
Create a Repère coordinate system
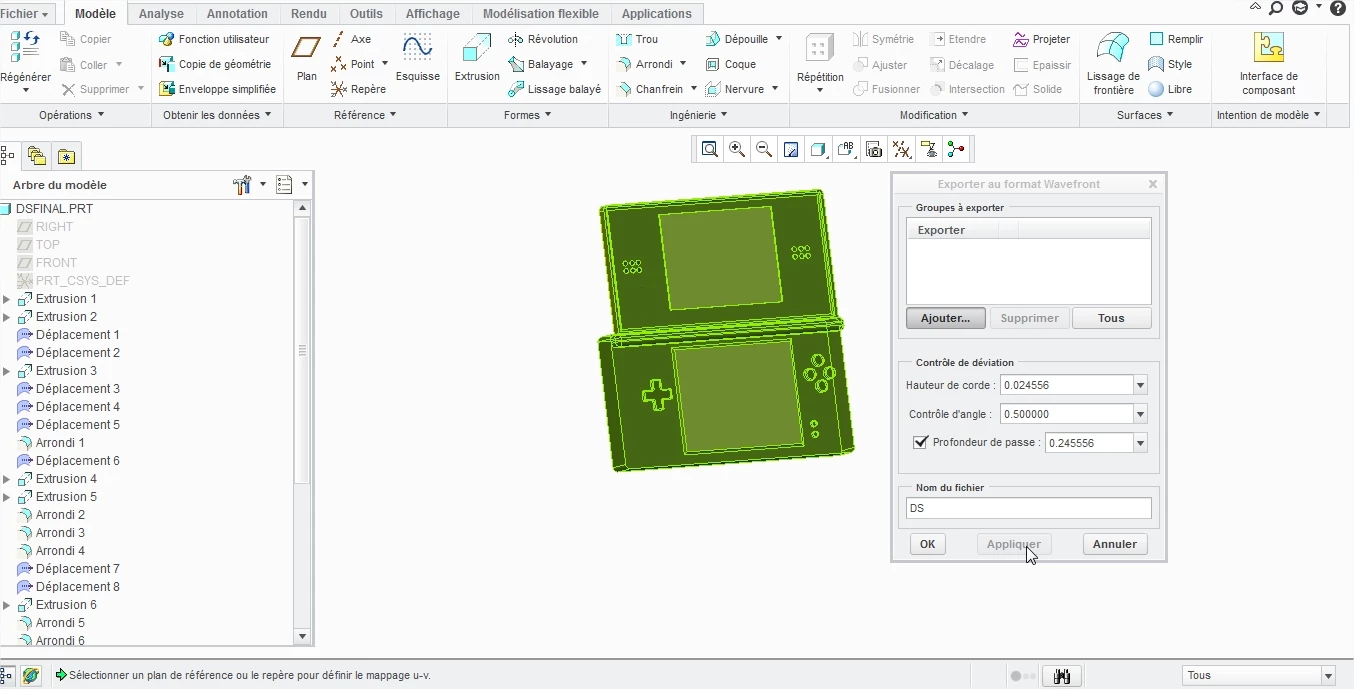tap(358, 89)
